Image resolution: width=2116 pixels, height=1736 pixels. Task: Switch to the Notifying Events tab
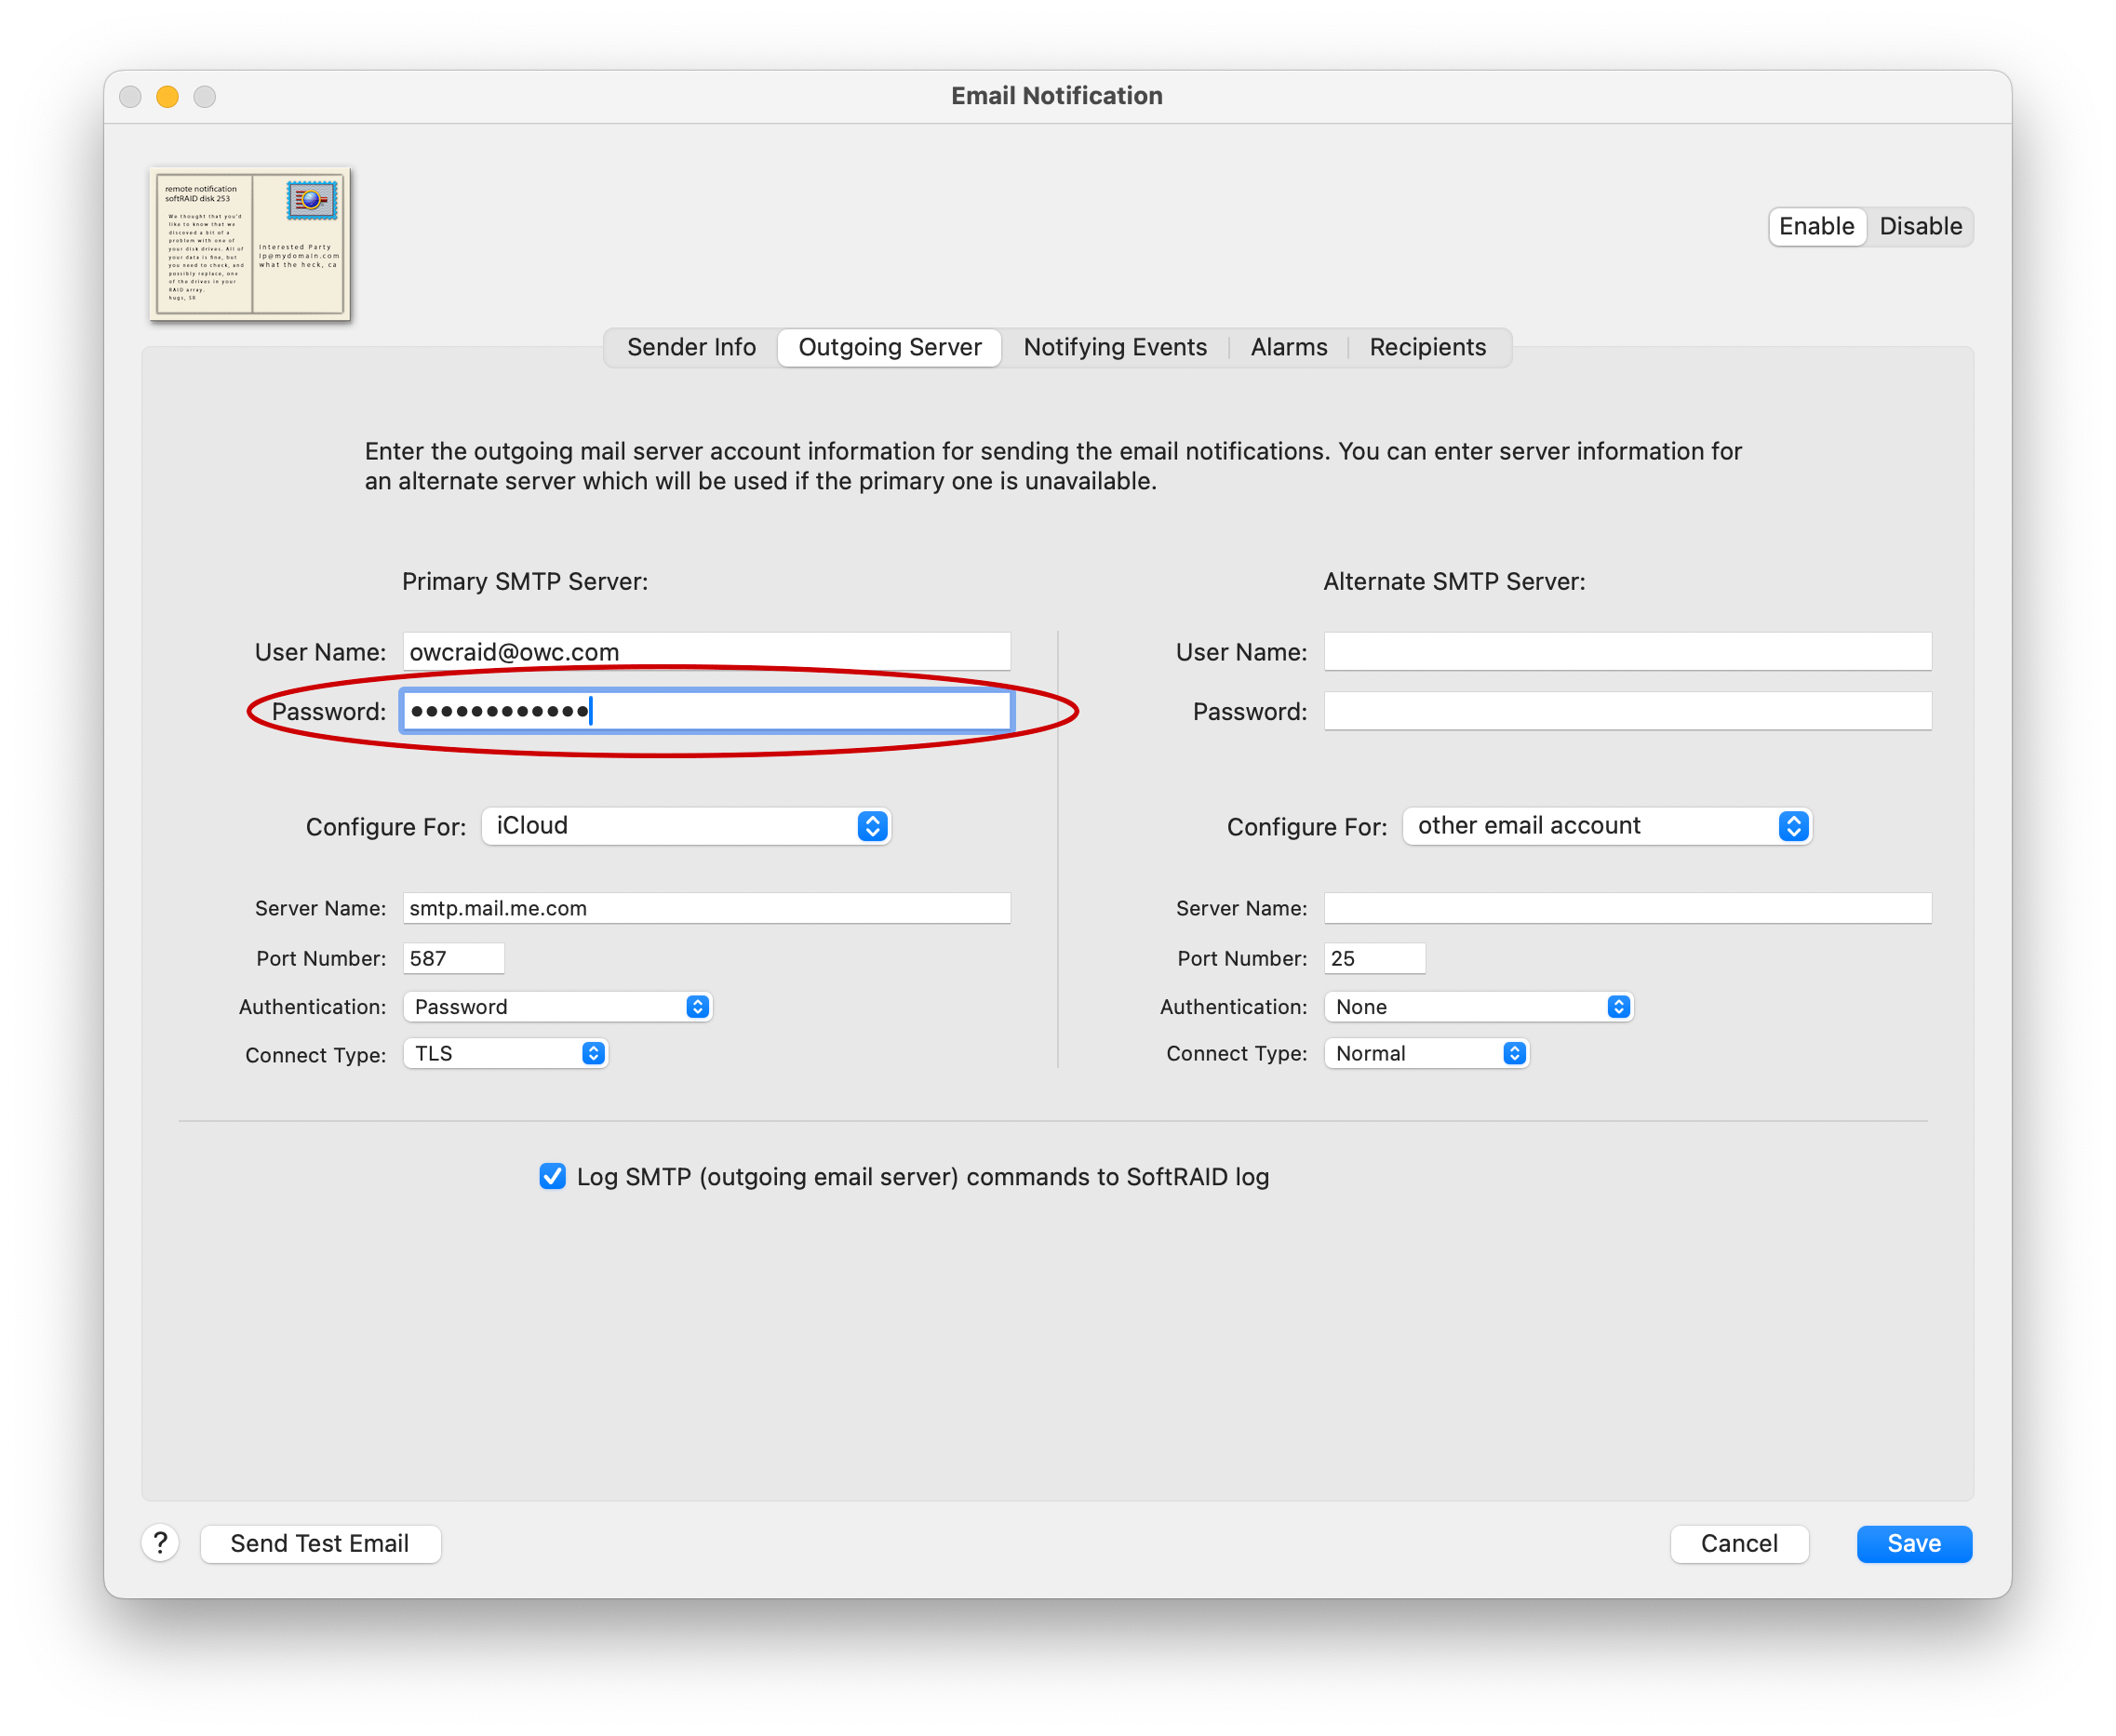1115,347
